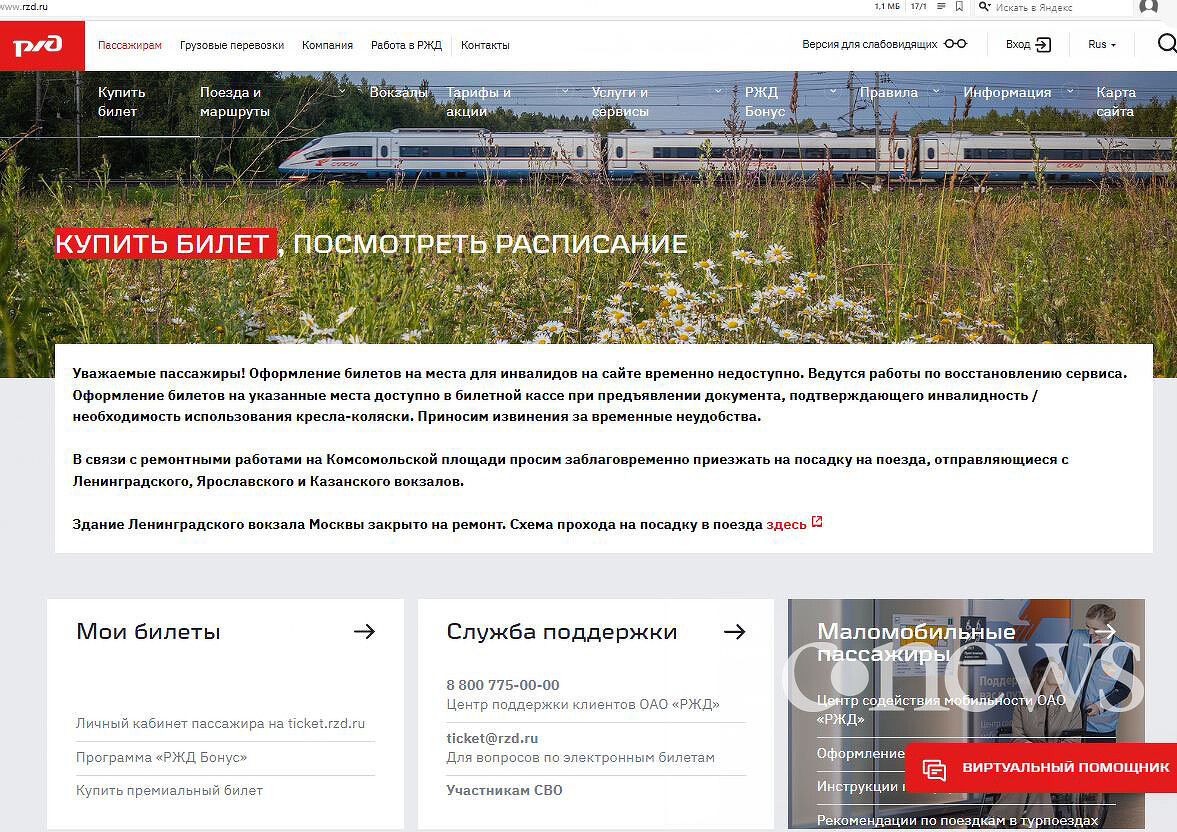Click the Купить премиальный билет link
This screenshot has height=832, width=1177.
[x=170, y=790]
